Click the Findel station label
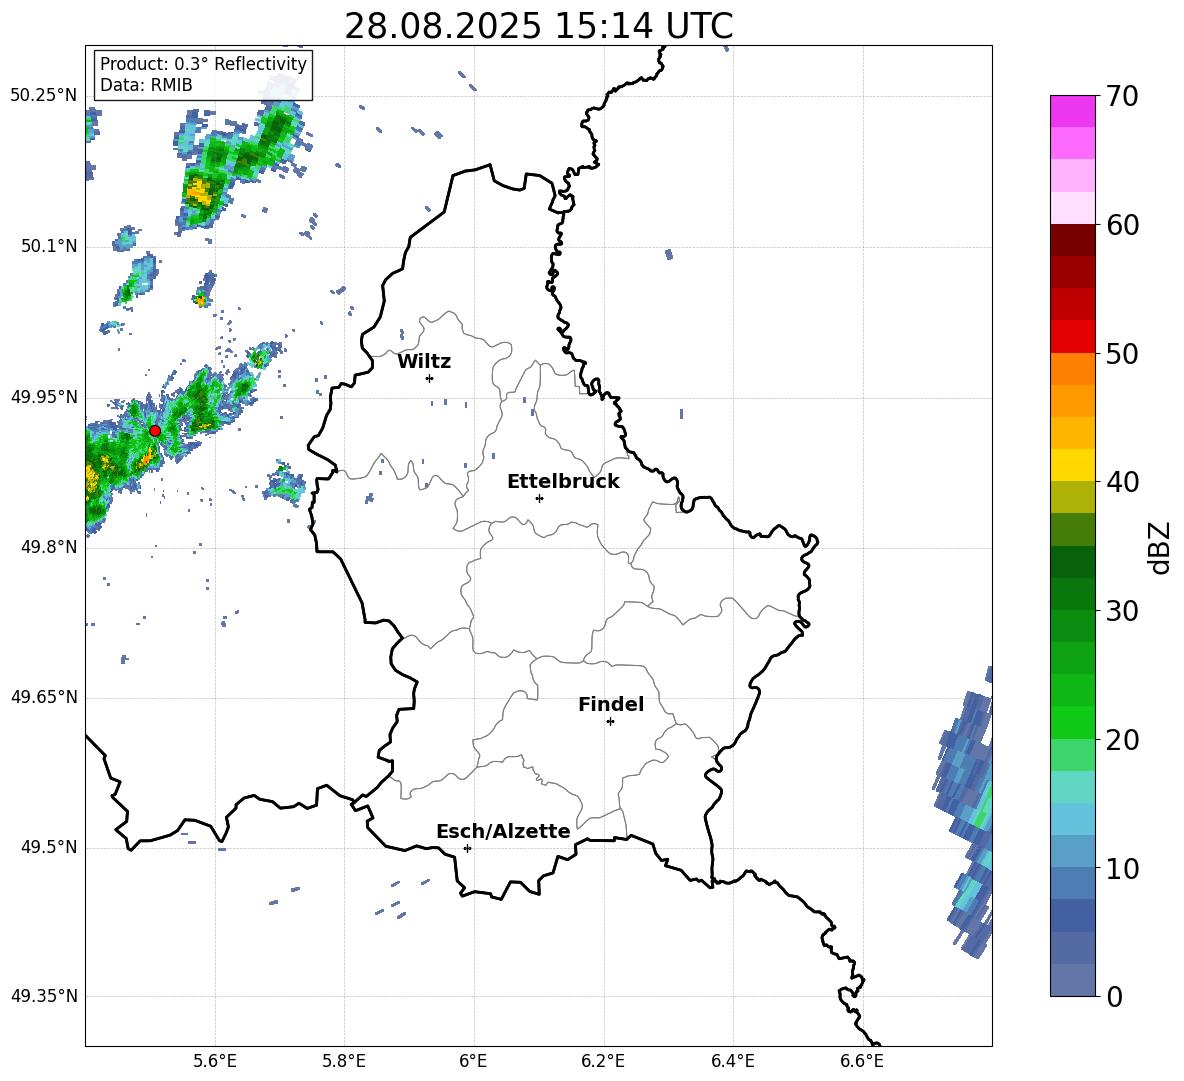 (611, 704)
